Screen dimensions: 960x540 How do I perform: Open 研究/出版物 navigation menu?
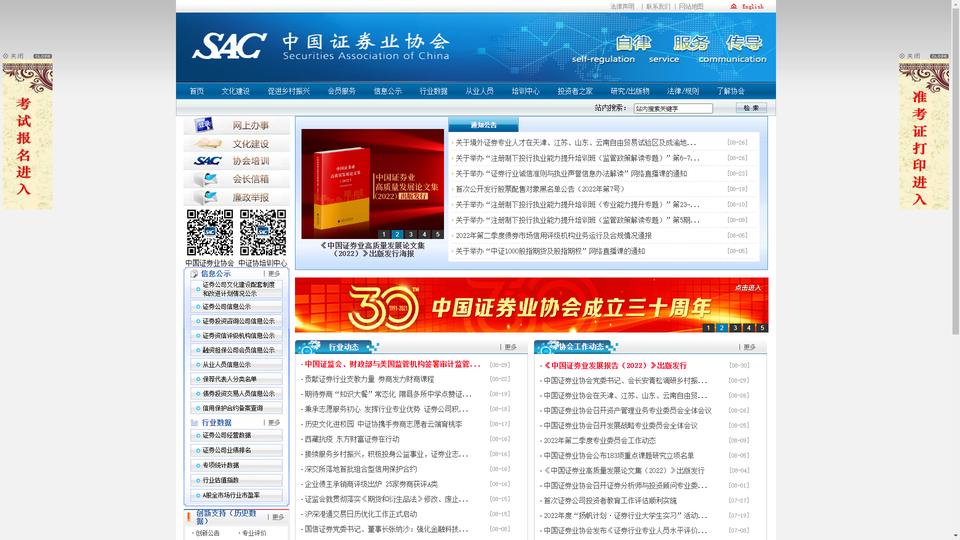click(630, 91)
